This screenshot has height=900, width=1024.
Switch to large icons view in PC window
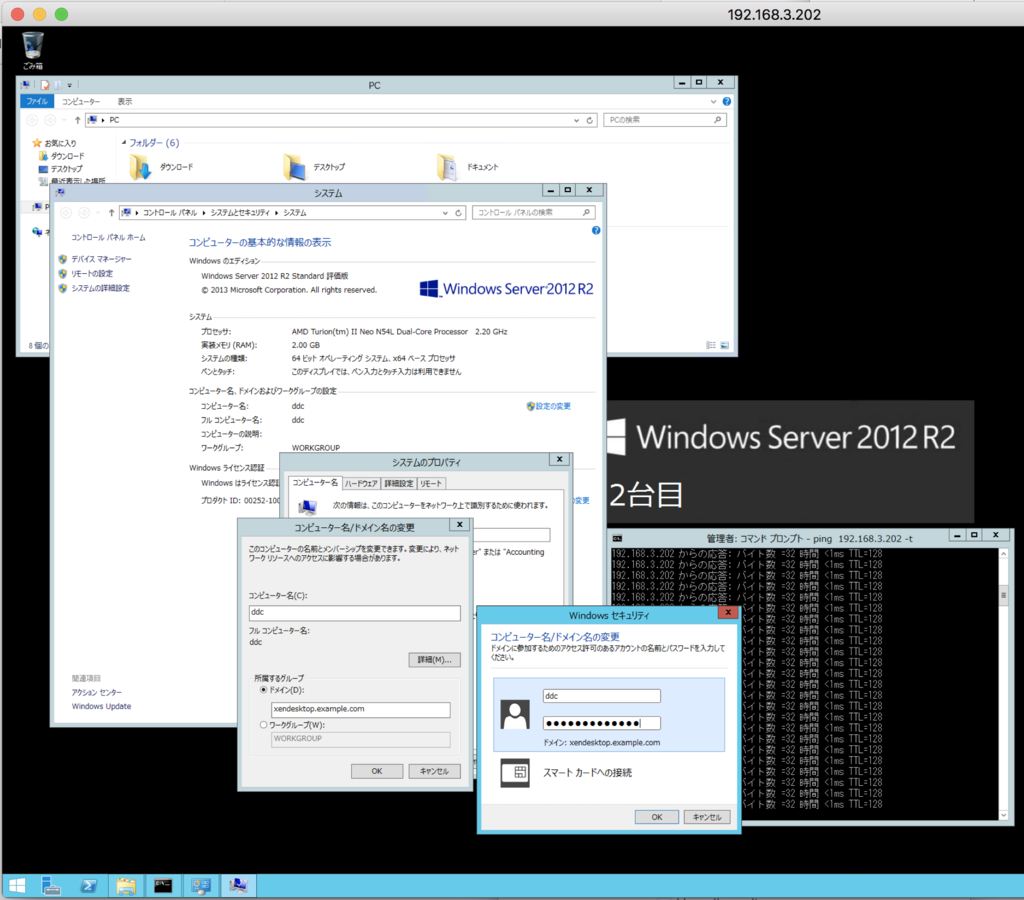tap(724, 345)
